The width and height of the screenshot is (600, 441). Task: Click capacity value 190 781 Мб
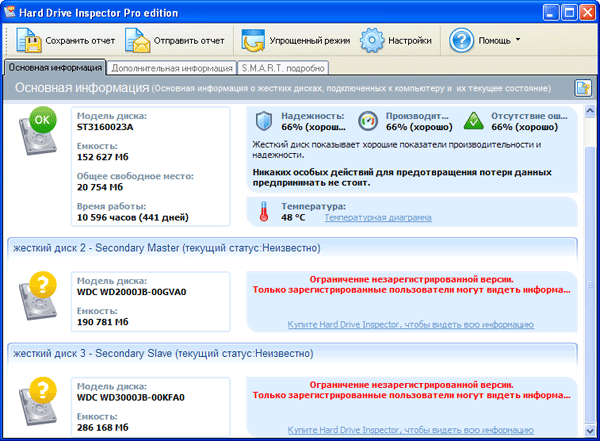pyautogui.click(x=103, y=322)
